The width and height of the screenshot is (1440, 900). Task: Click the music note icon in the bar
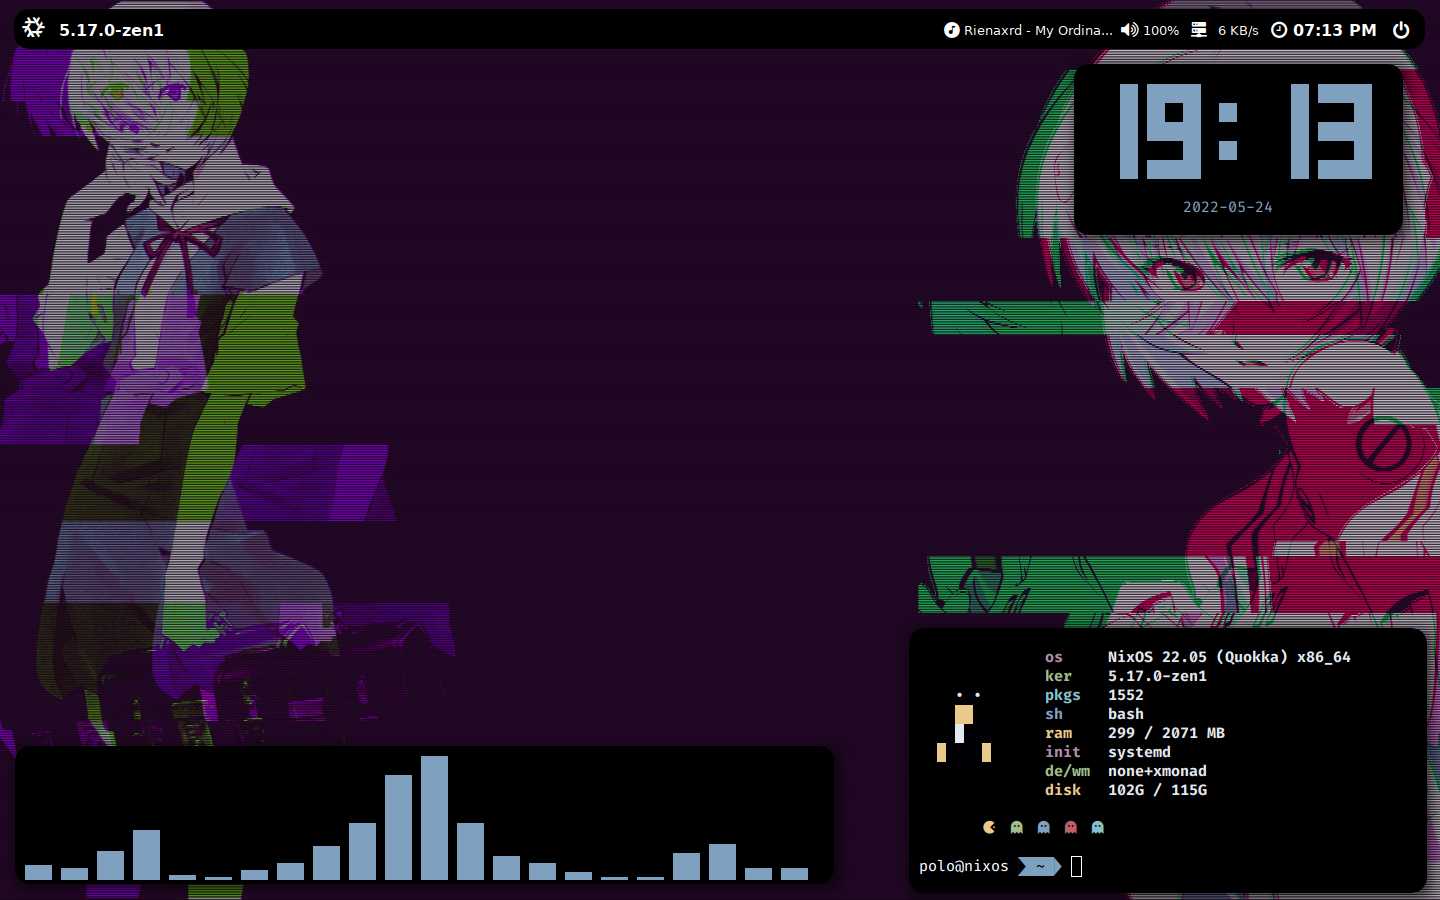point(951,30)
